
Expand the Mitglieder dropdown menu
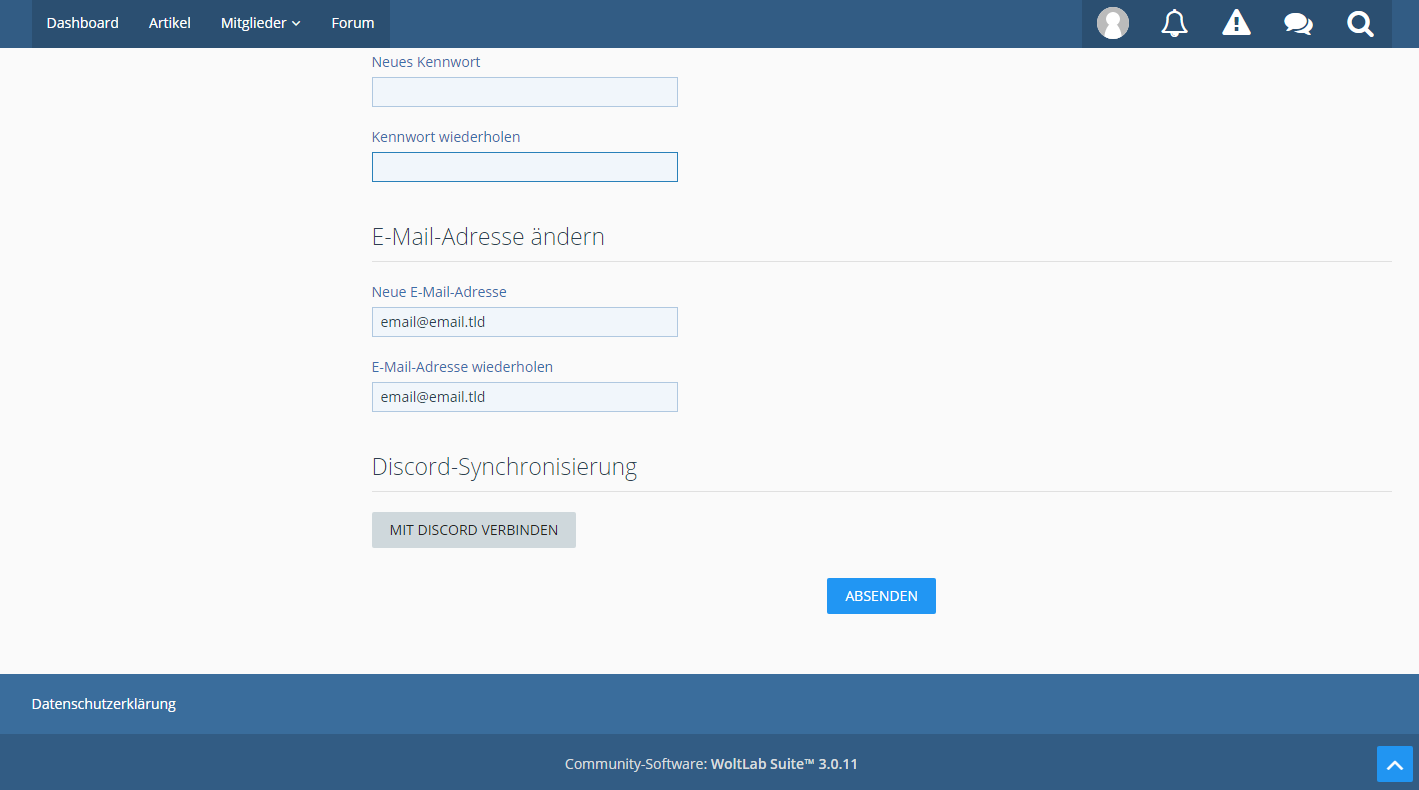260,23
